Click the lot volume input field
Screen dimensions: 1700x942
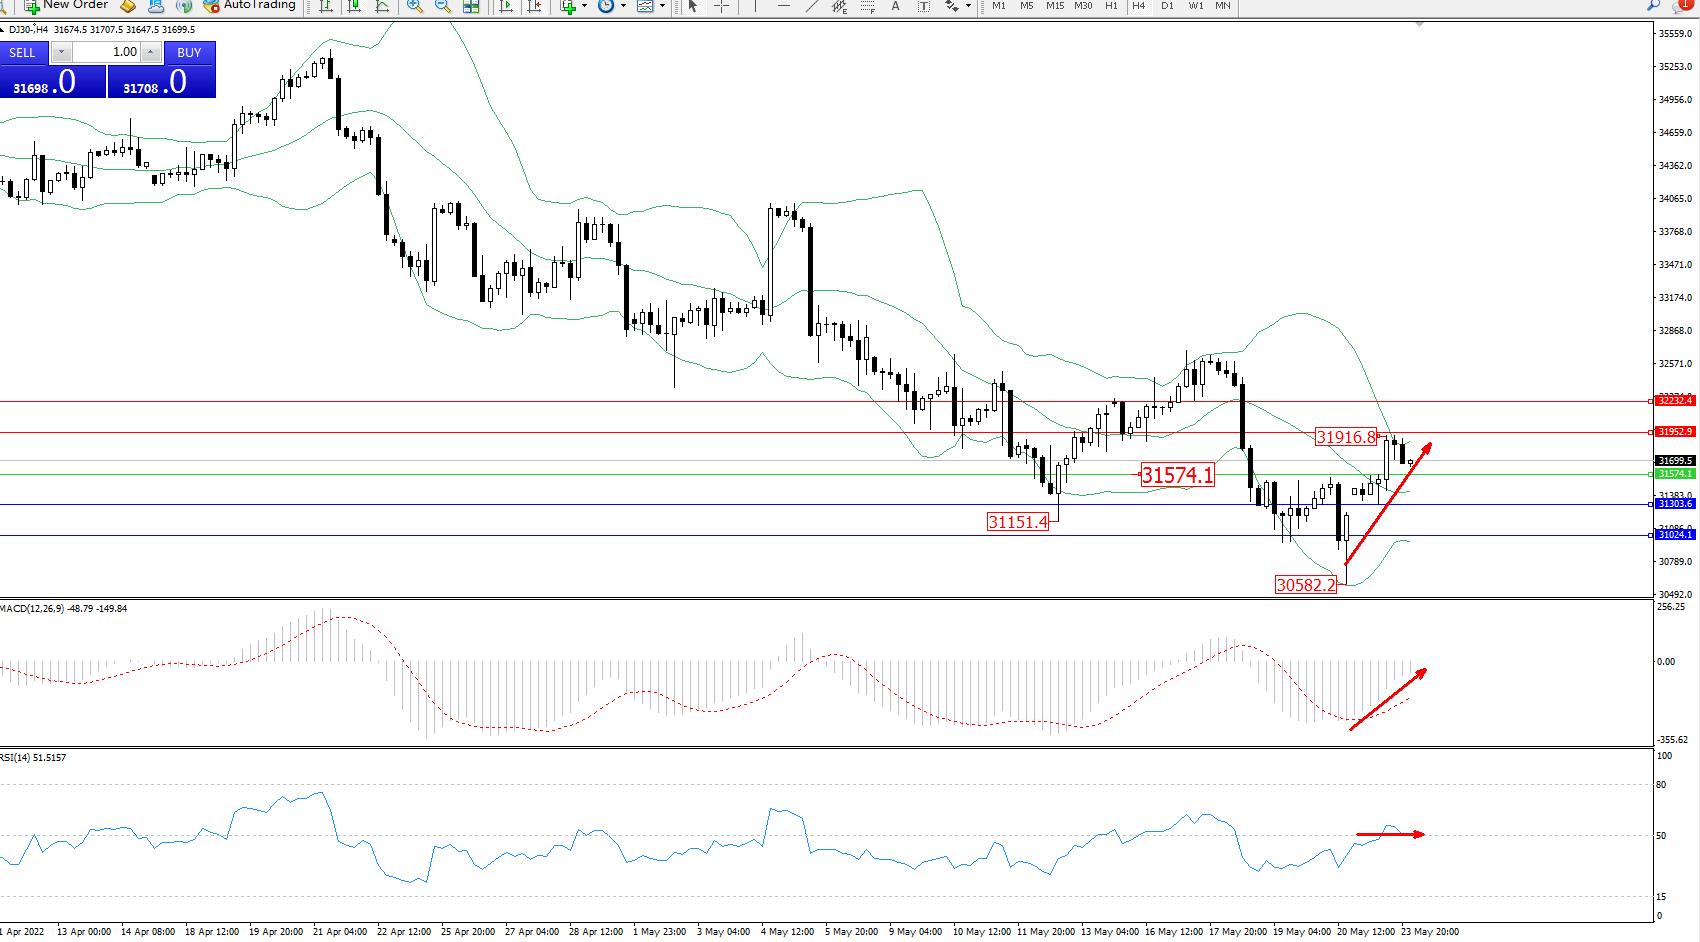click(106, 52)
